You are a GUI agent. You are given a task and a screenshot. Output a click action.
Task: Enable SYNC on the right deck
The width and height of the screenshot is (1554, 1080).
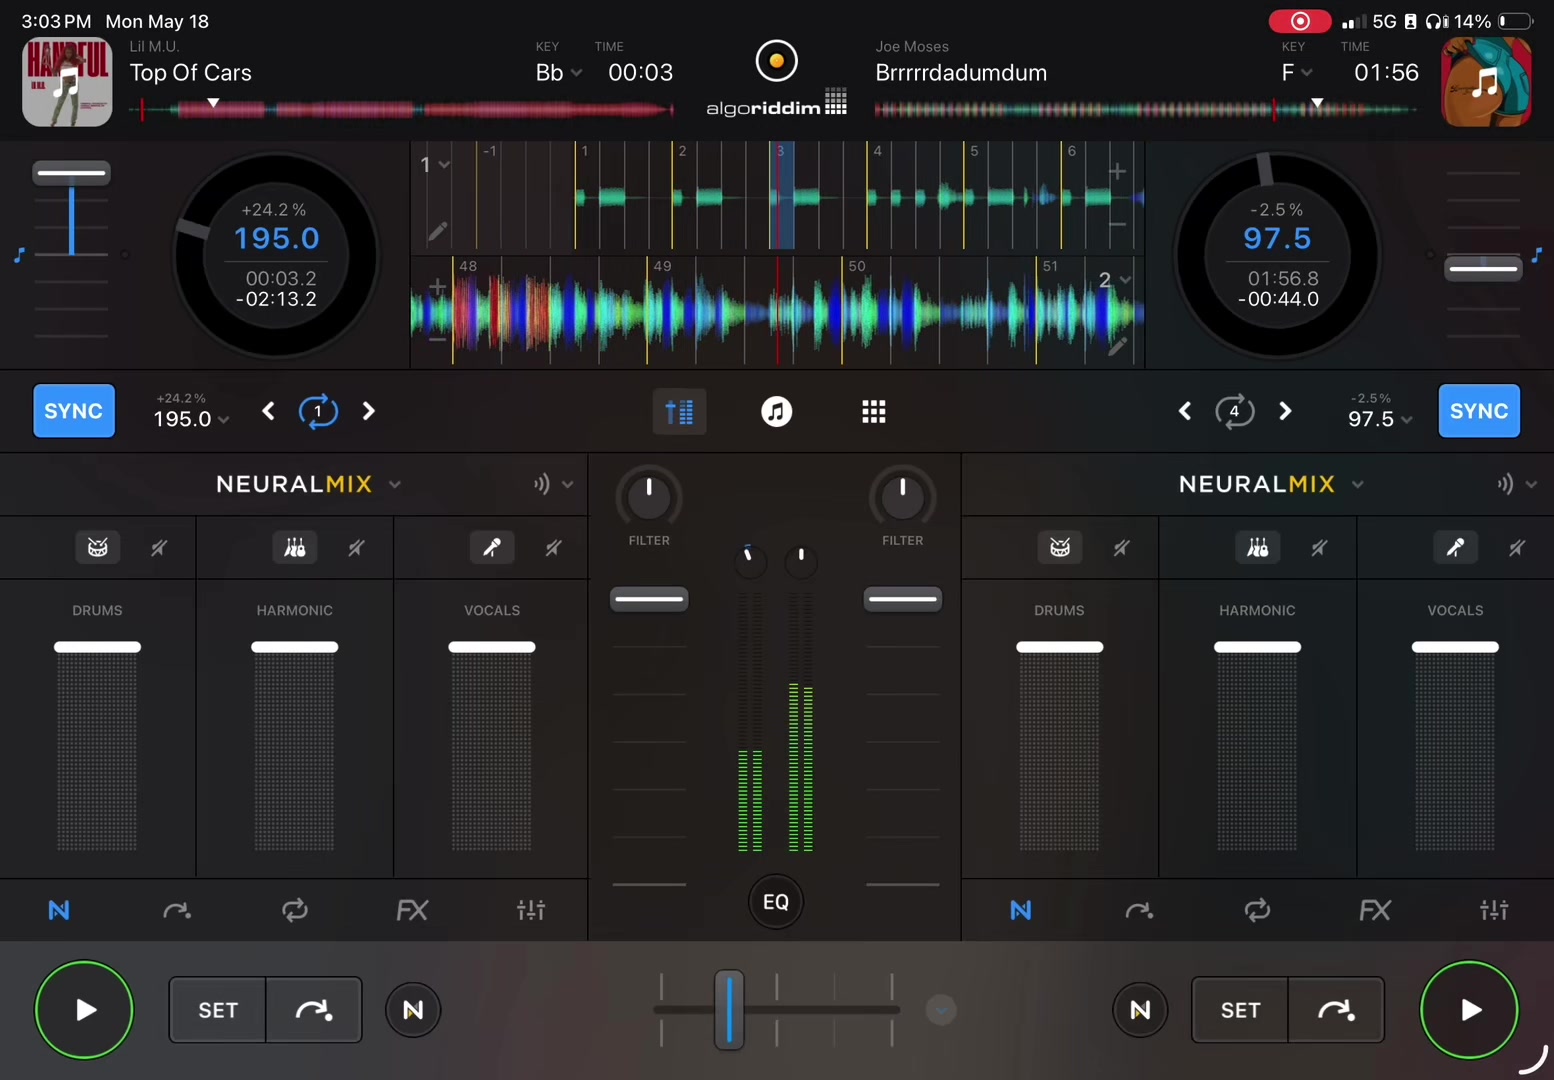tap(1479, 411)
